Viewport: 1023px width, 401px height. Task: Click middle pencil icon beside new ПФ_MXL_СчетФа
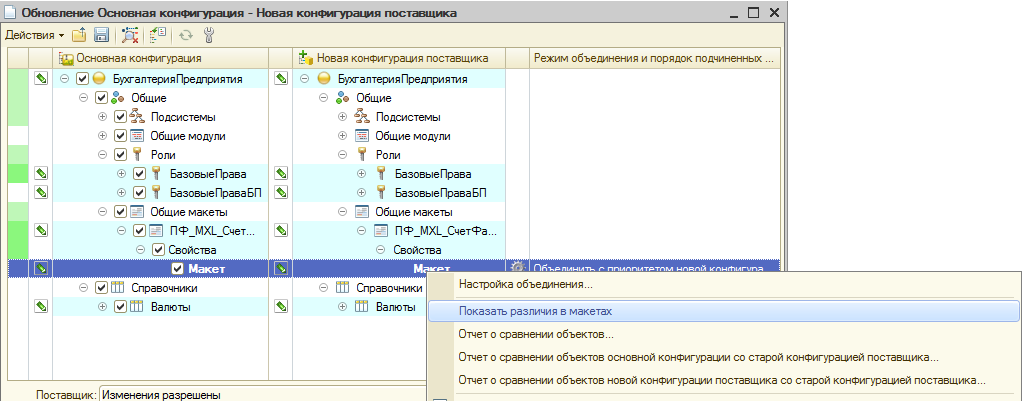[x=281, y=230]
